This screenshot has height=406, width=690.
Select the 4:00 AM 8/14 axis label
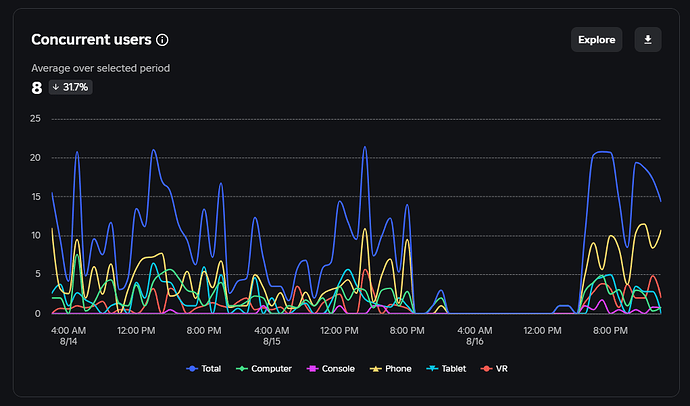coord(68,335)
